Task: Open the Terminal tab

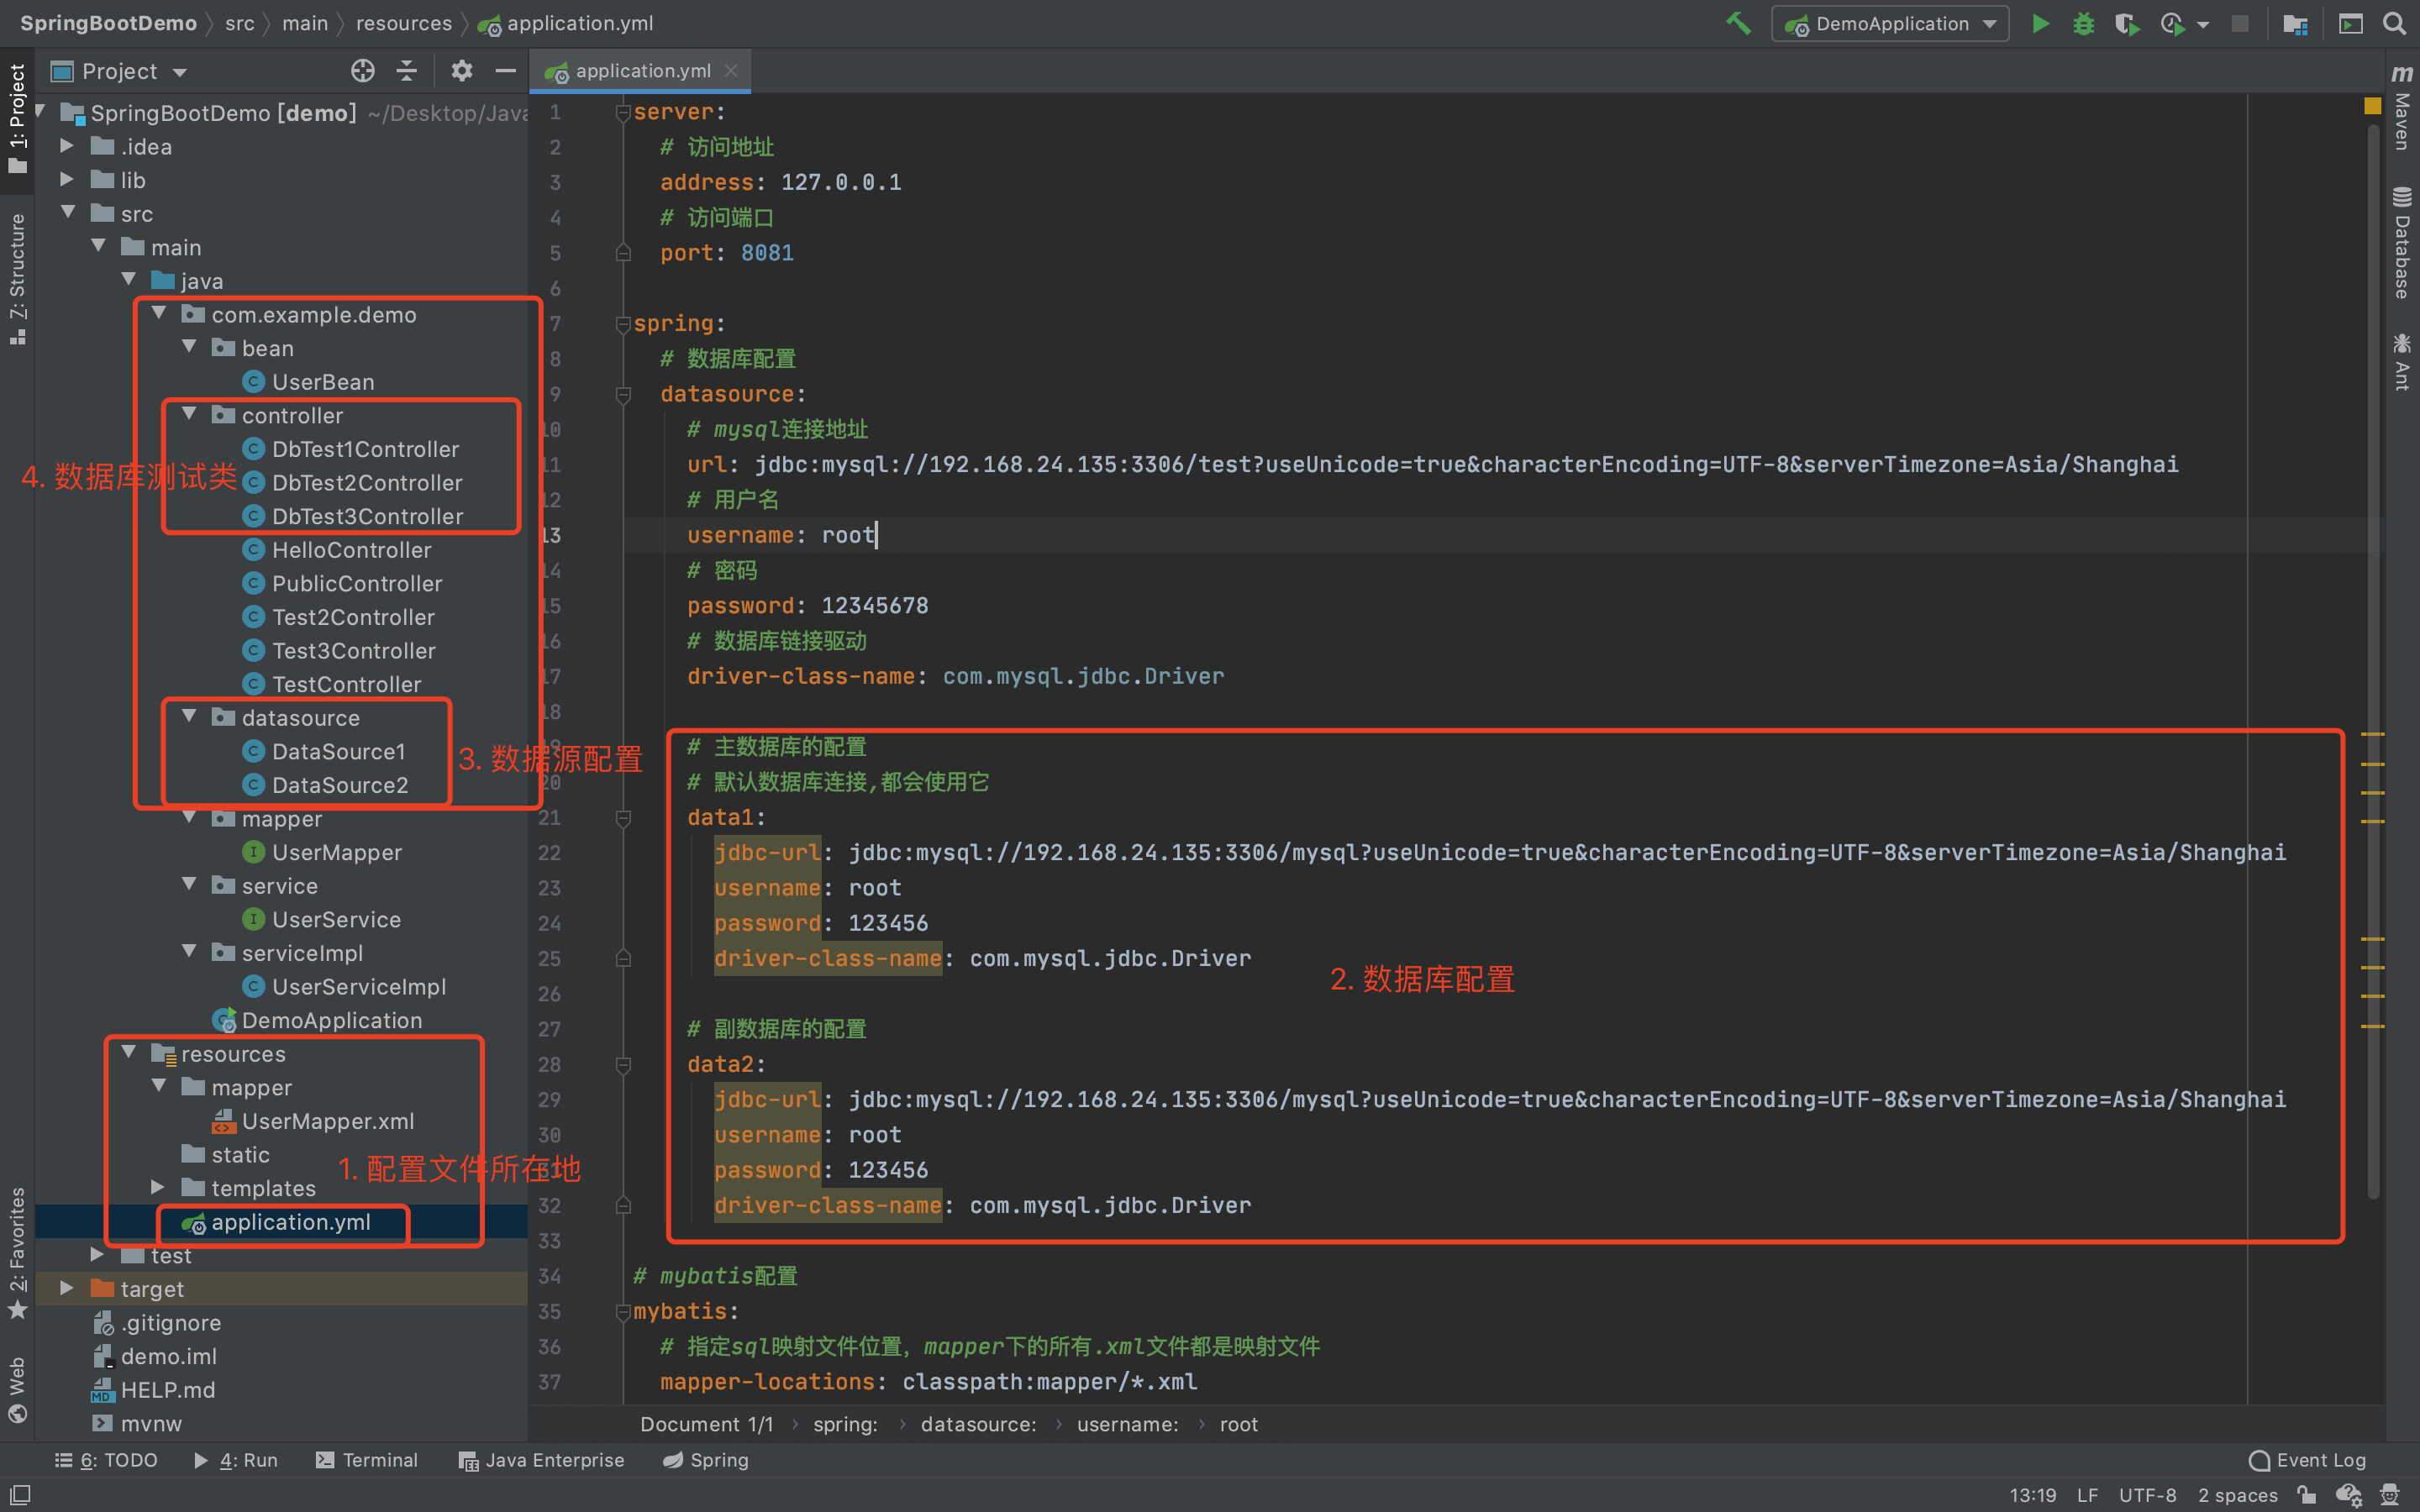Action: (x=367, y=1460)
